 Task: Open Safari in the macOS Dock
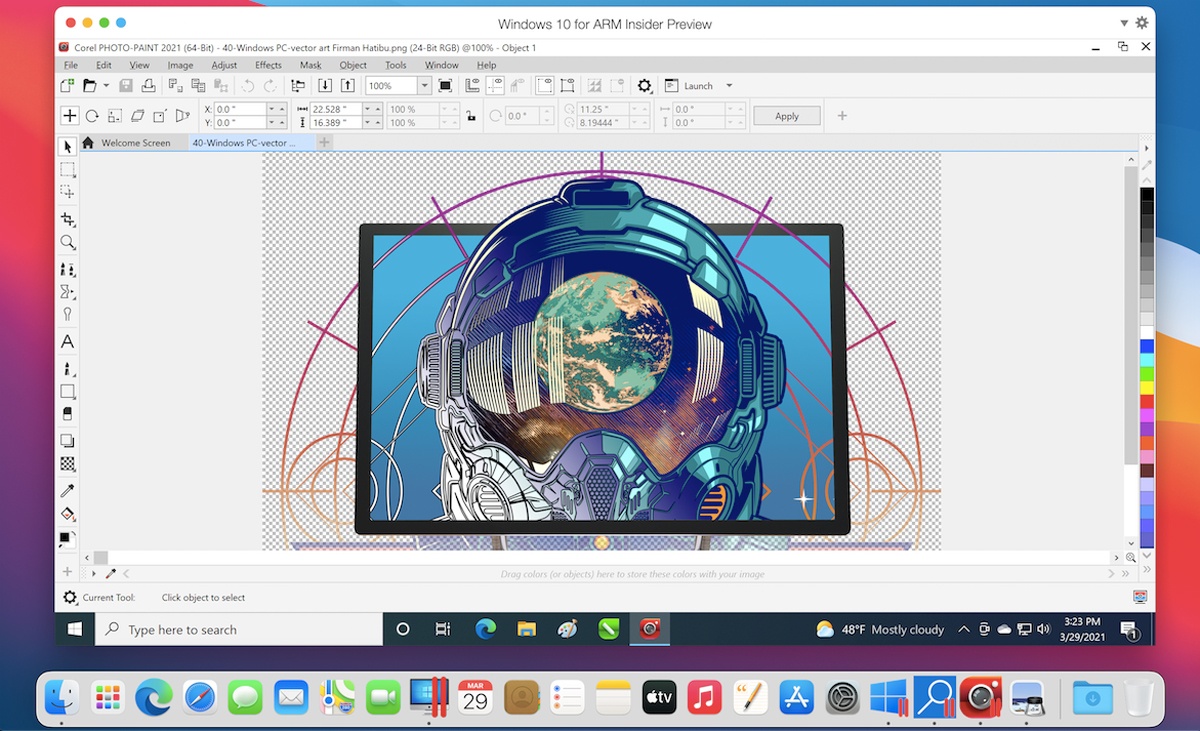click(199, 697)
